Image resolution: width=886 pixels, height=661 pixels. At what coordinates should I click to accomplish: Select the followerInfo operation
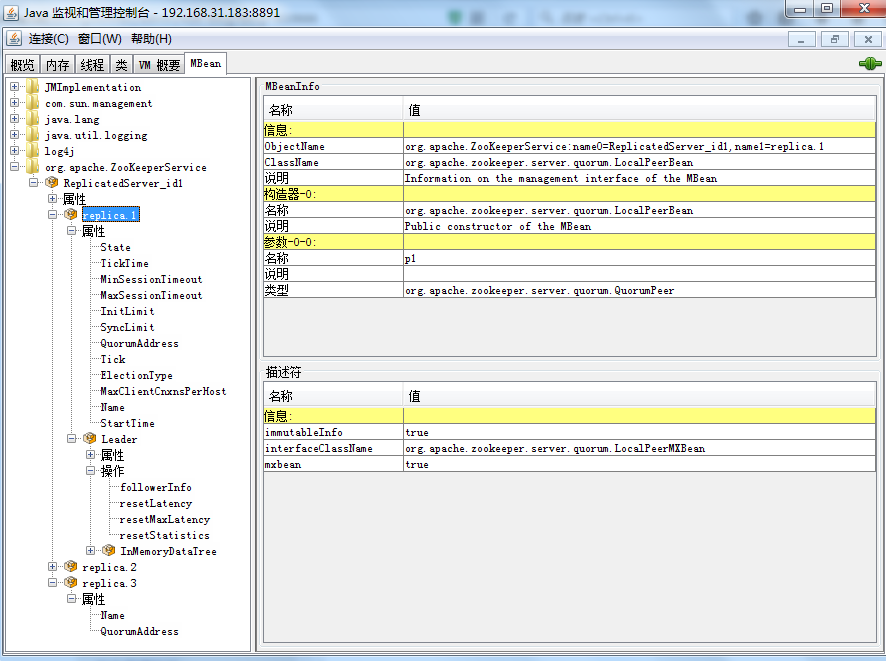point(155,487)
